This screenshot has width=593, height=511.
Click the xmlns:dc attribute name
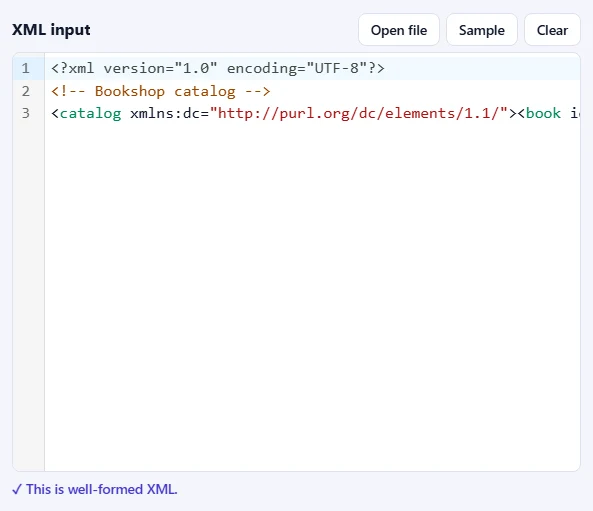point(165,113)
